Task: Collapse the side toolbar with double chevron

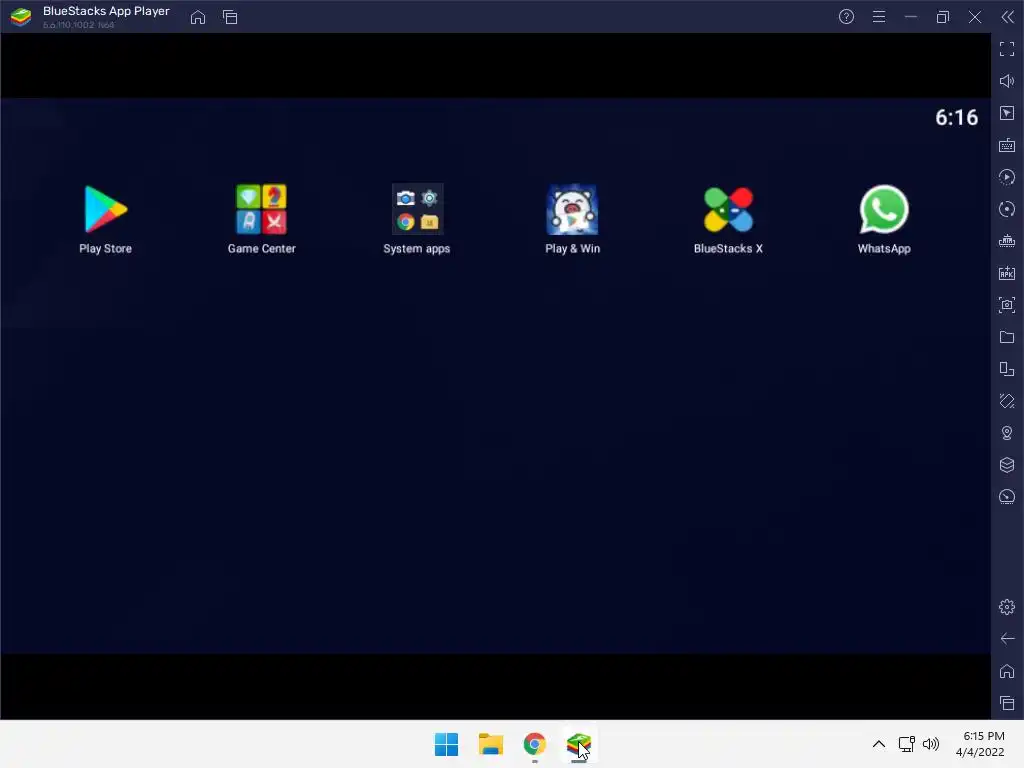Action: point(1008,17)
